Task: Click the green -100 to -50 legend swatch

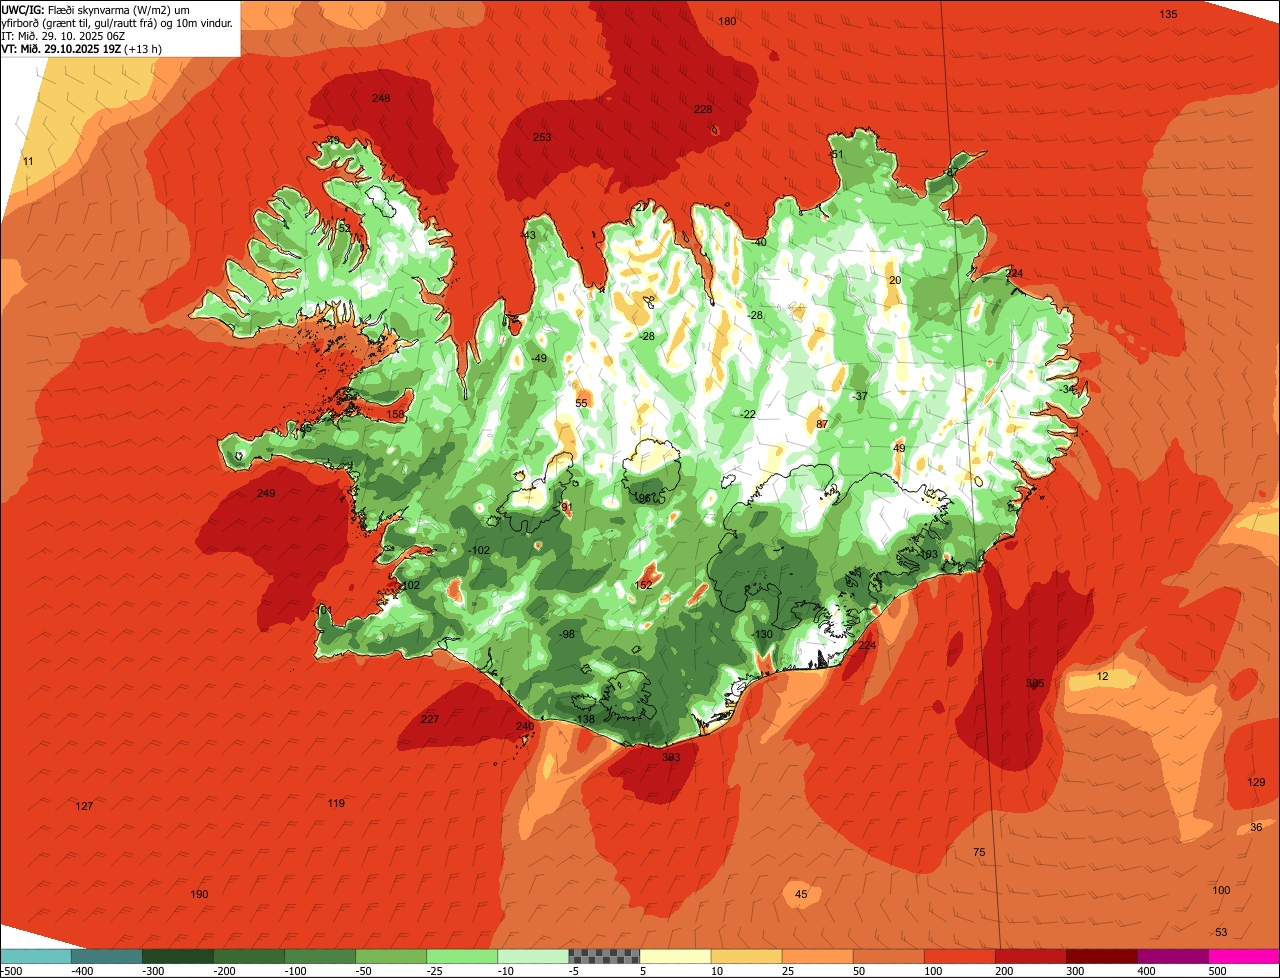Action: coord(320,956)
